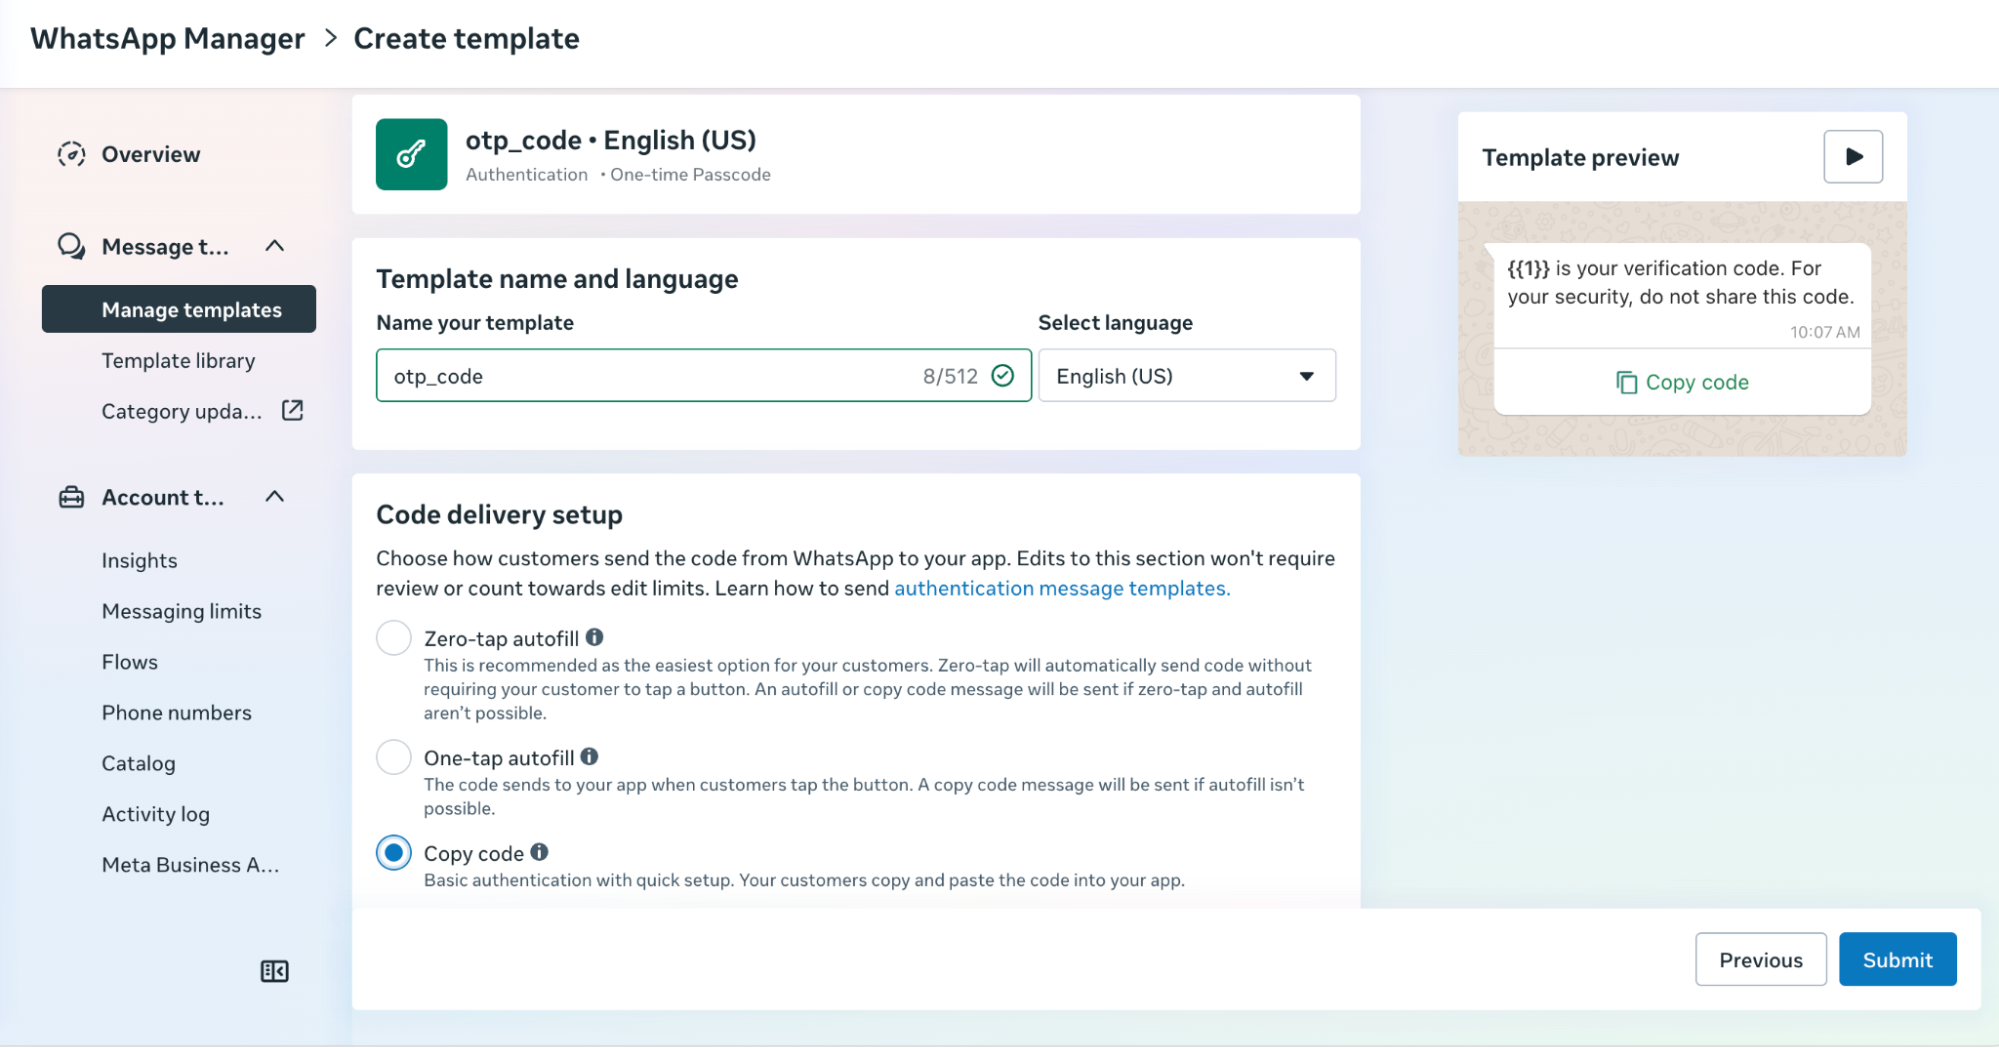
Task: Select the One-tap autofill radio button
Action: [394, 757]
